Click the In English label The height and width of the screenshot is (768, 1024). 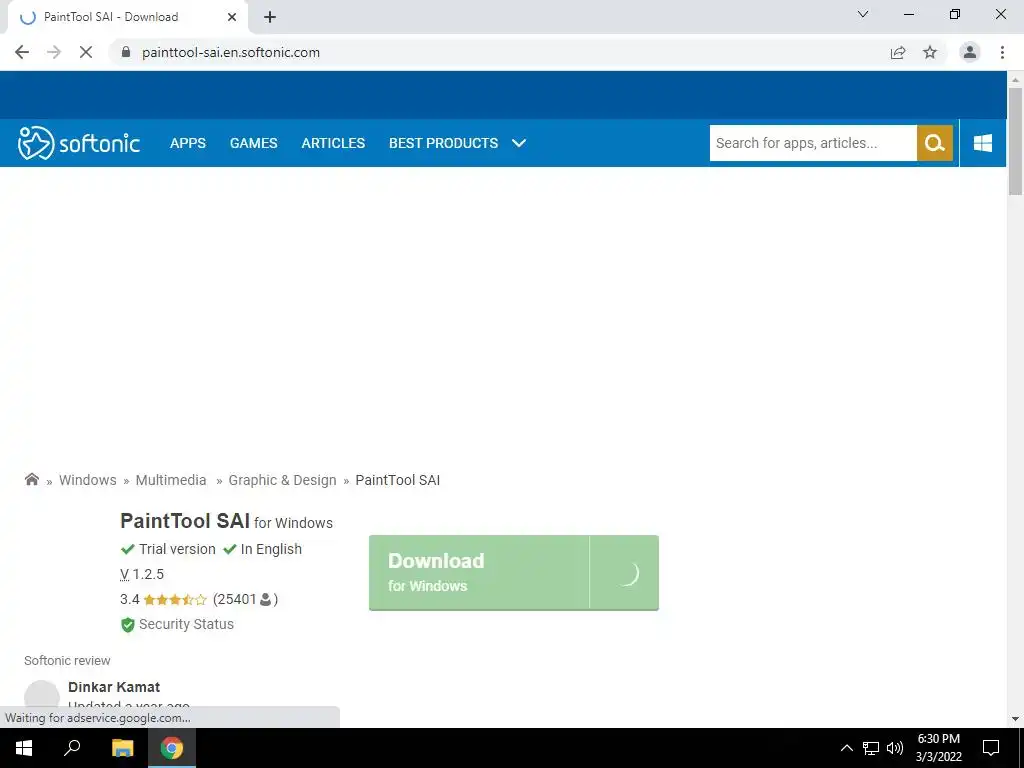coord(271,549)
